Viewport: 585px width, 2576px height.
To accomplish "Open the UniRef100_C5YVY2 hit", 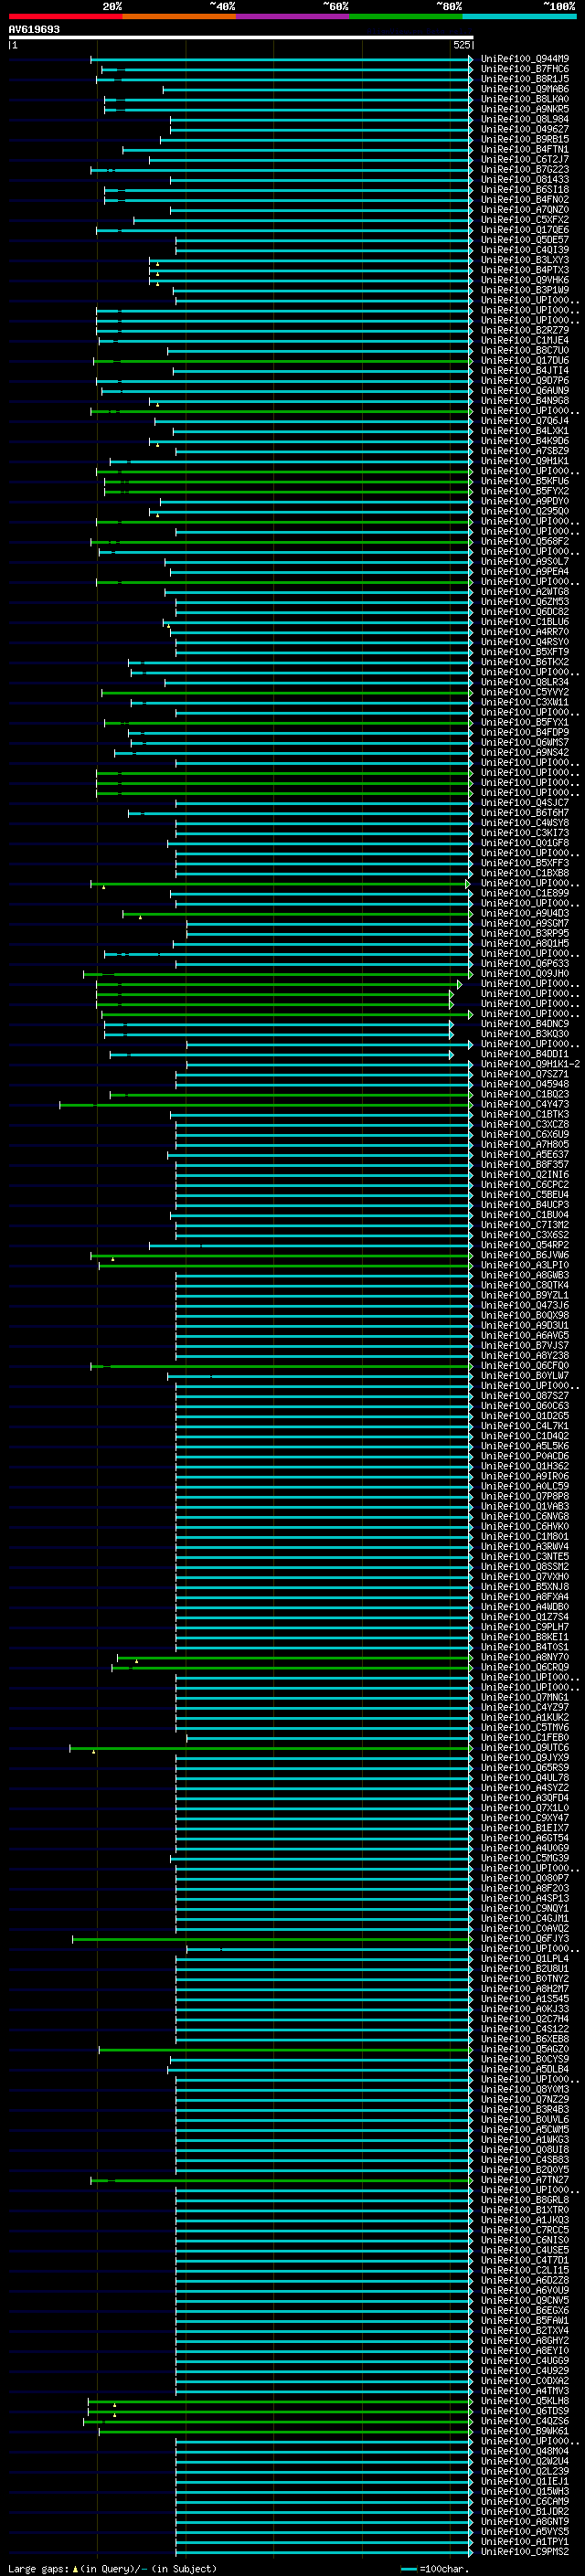I will tap(524, 692).
